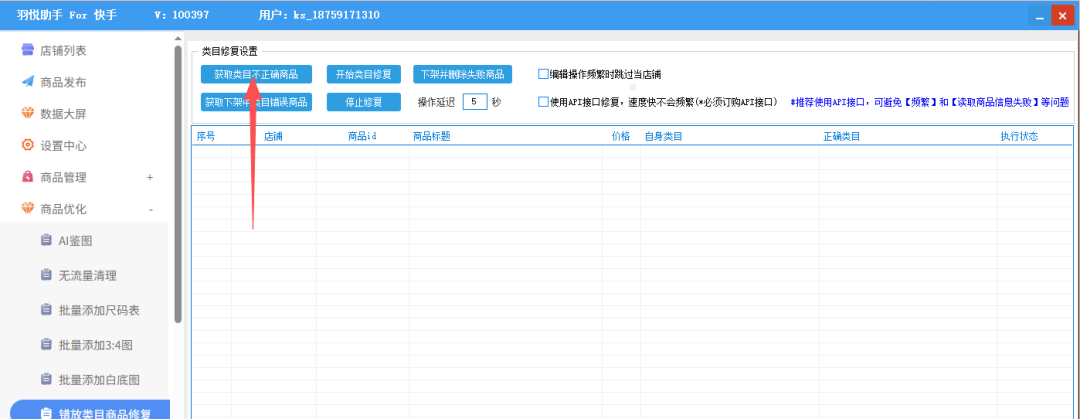Click 开始类目修复 button
The height and width of the screenshot is (419, 1080).
(x=364, y=74)
